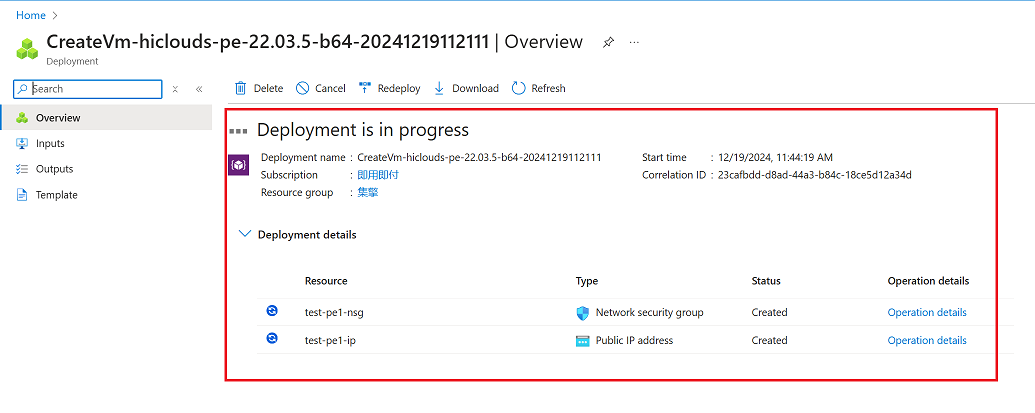
Task: Click the Type column header
Action: [x=587, y=281]
